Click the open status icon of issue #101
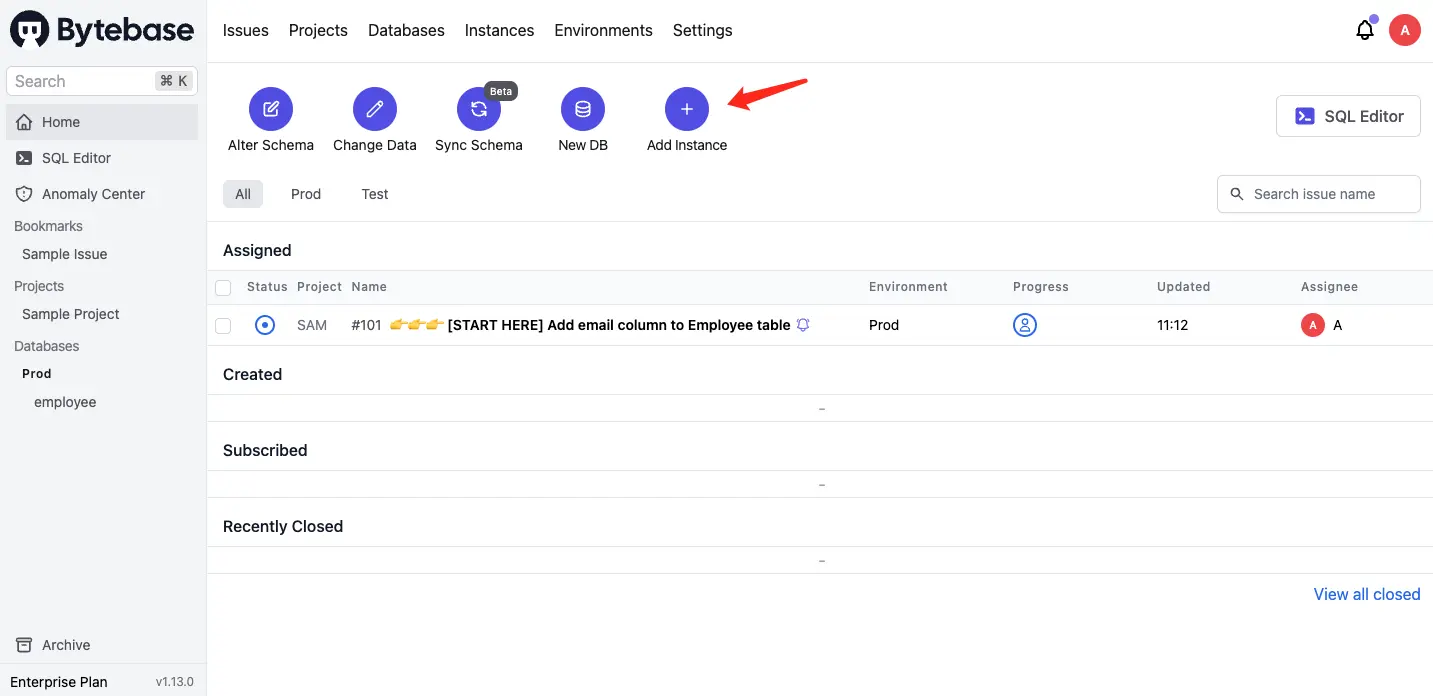This screenshot has height=696, width=1433. 265,325
